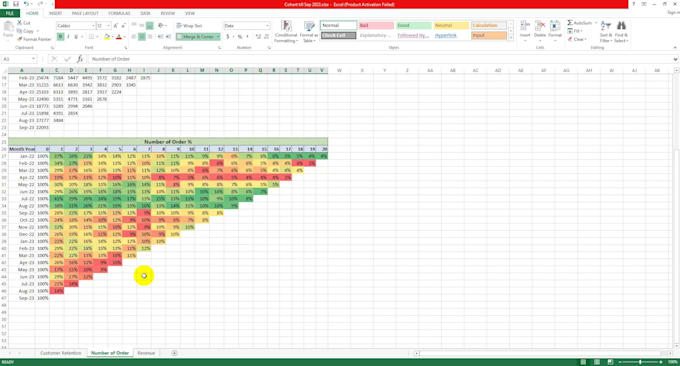Open the Borders dropdown arrow

click(x=99, y=37)
